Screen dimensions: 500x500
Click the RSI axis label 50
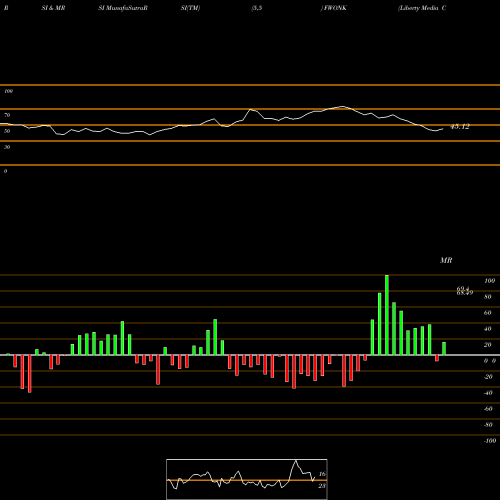pos(7,131)
